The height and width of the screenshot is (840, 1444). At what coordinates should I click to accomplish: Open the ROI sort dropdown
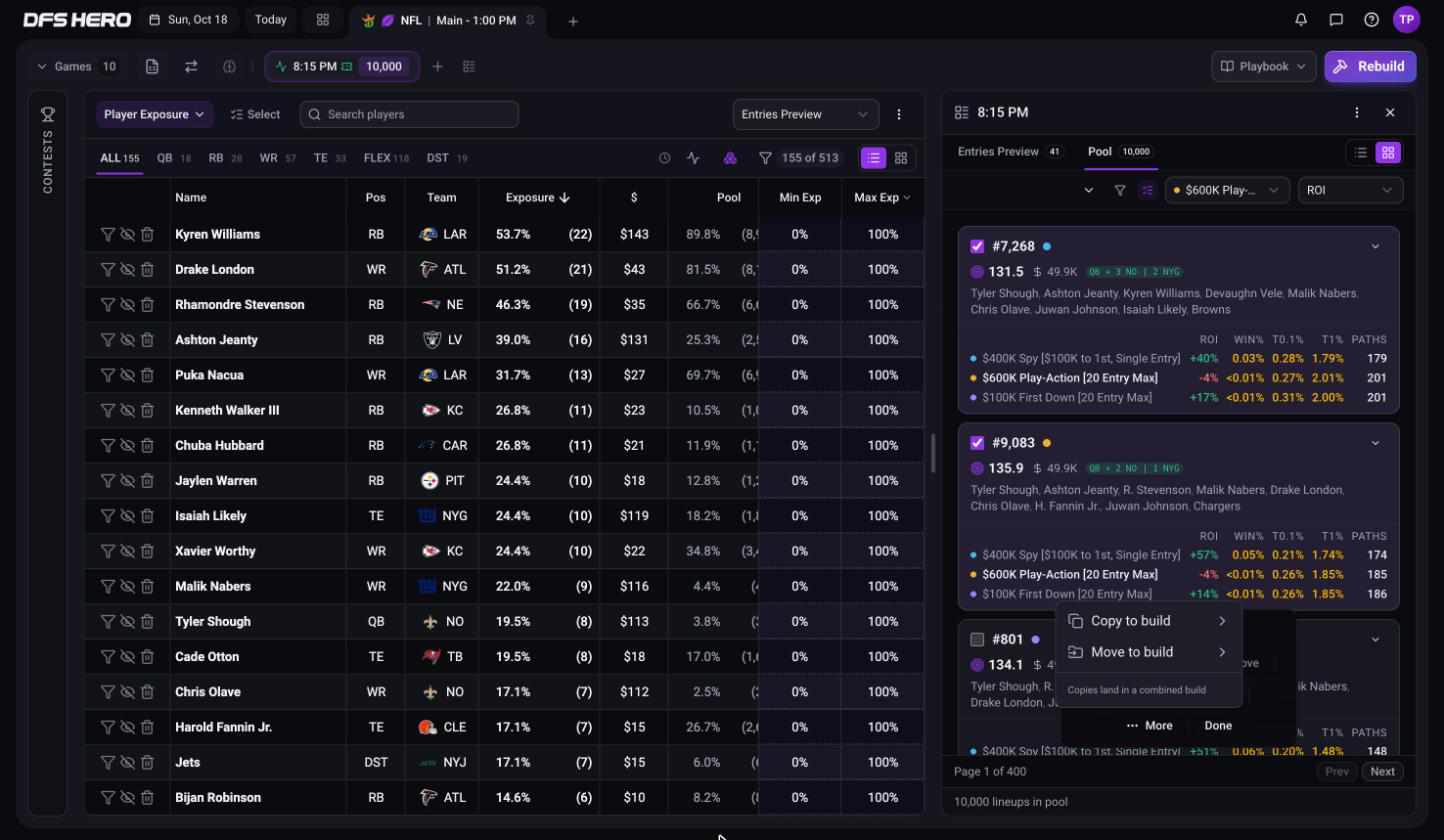1350,190
